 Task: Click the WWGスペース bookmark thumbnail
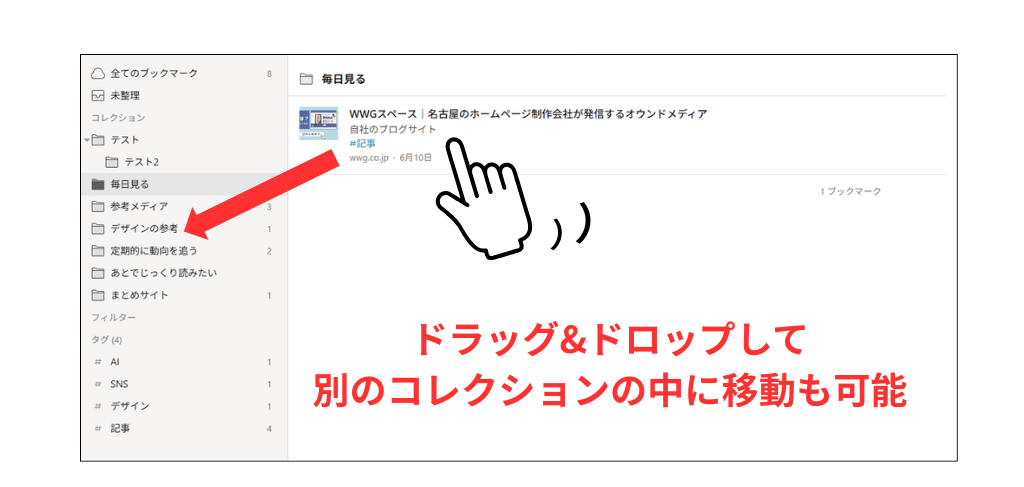coord(318,123)
